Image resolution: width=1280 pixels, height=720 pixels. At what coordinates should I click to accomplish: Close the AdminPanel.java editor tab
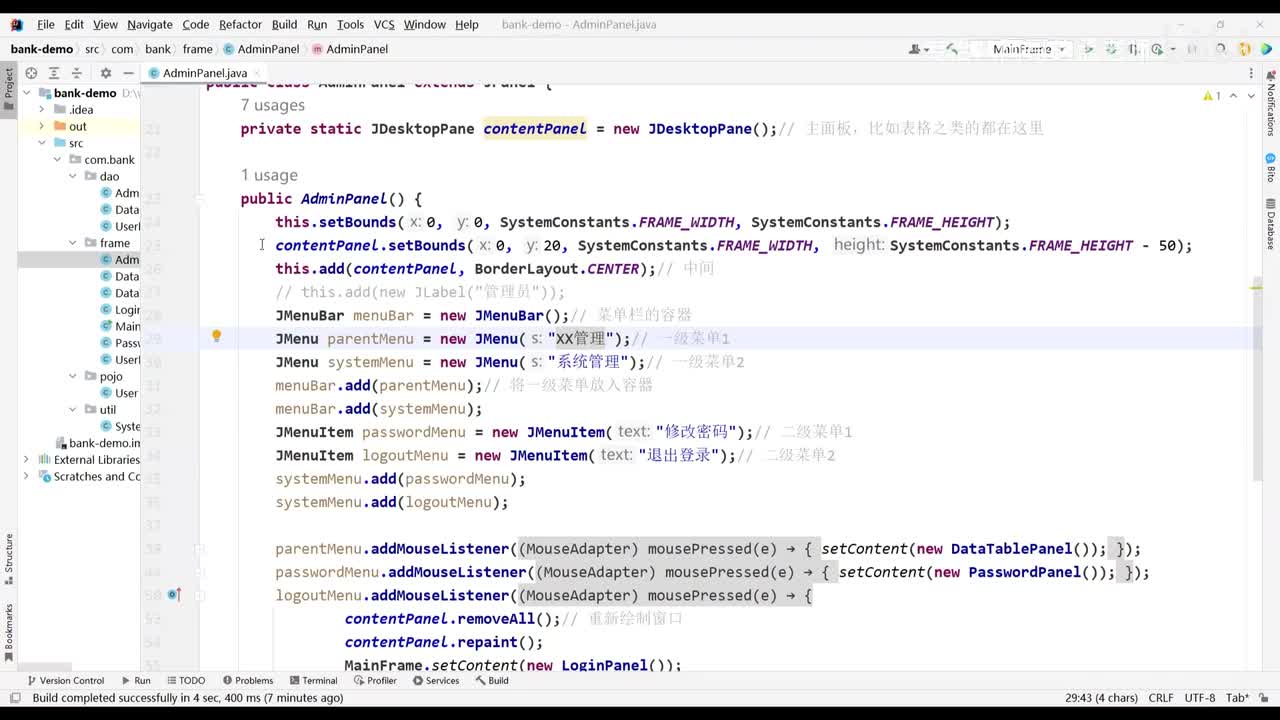click(x=257, y=73)
